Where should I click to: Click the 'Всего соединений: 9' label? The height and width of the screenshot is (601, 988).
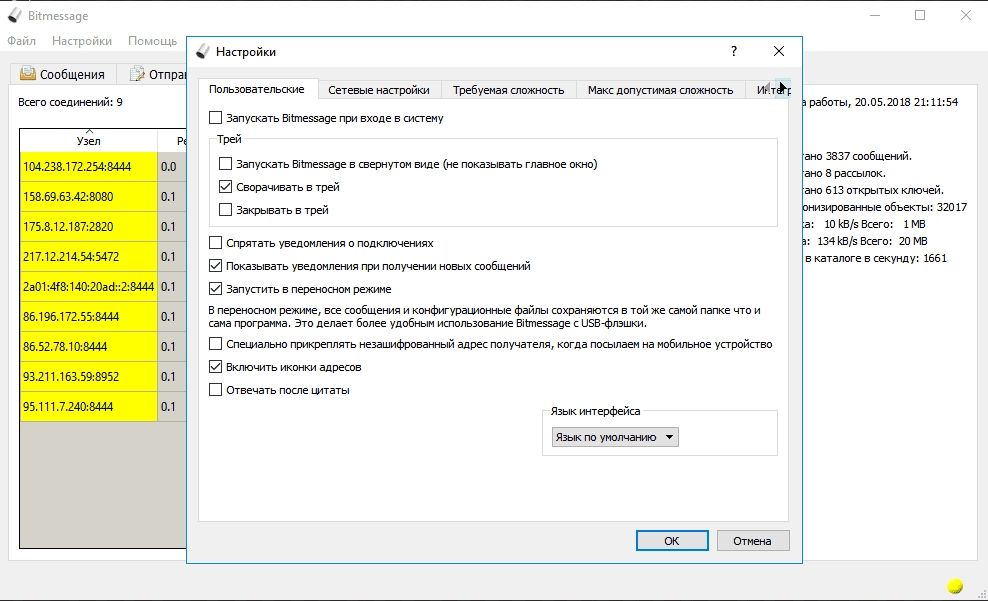[70, 102]
